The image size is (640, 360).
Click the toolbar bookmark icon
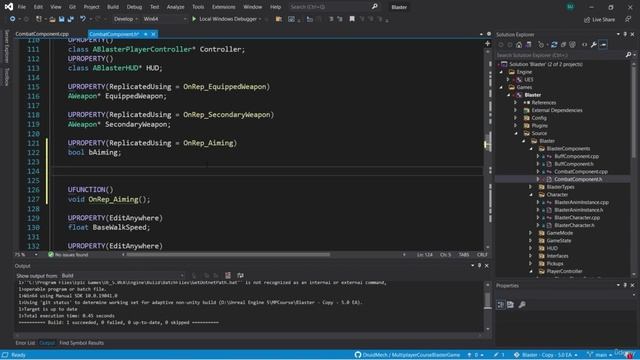[x=352, y=19]
